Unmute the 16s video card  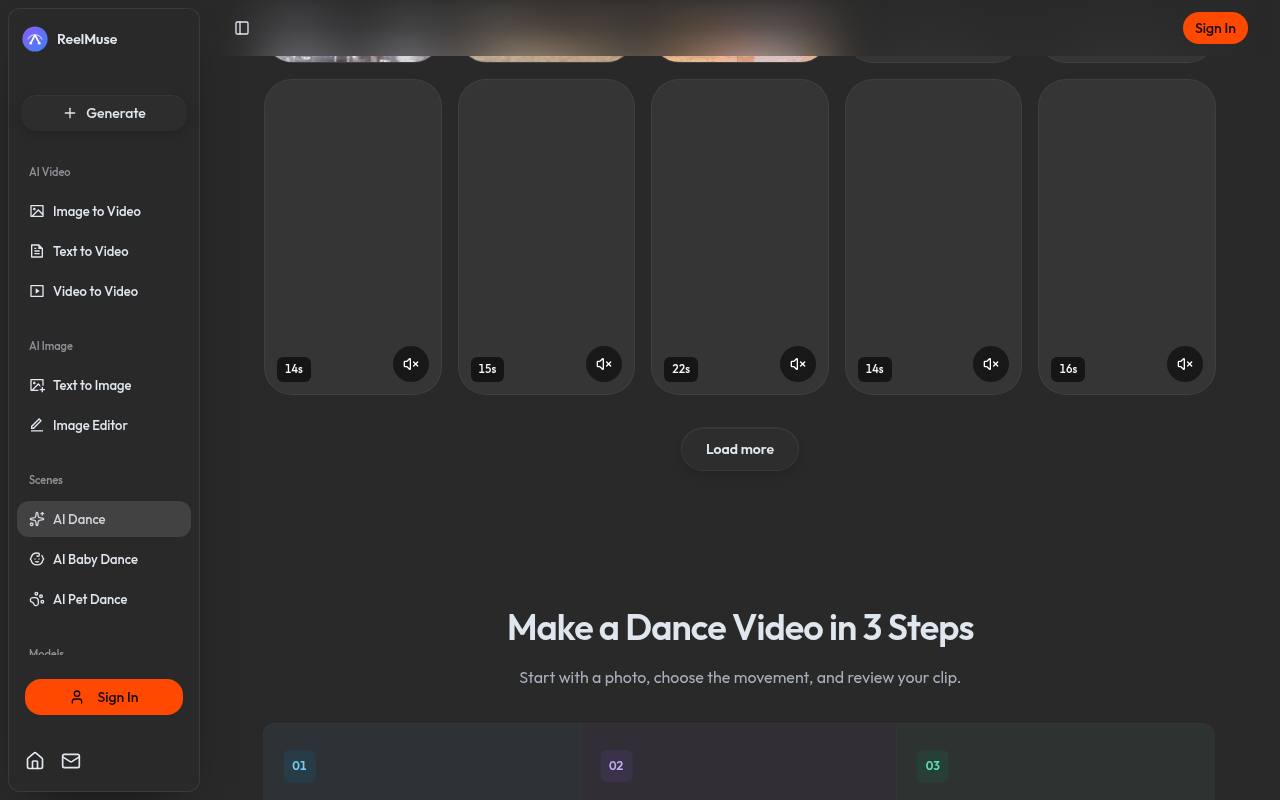click(x=1185, y=364)
